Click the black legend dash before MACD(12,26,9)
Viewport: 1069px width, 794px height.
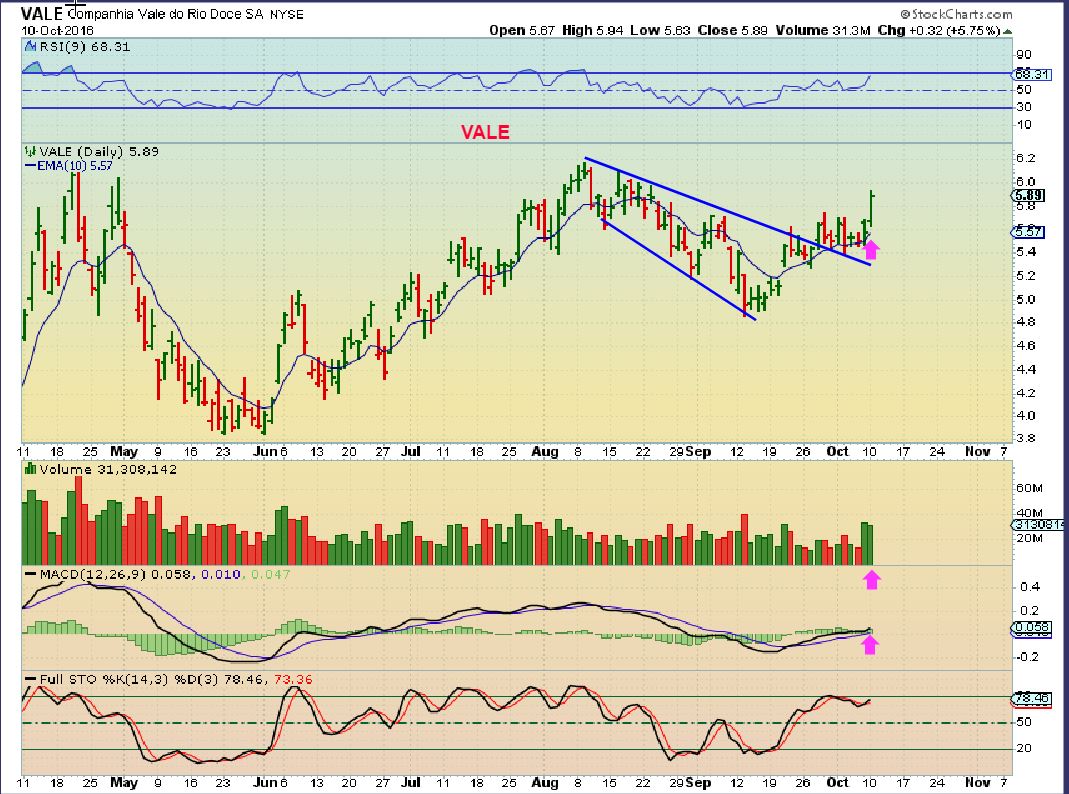pos(31,575)
